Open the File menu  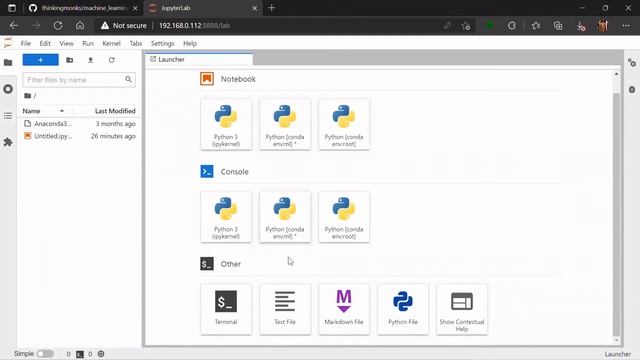[26, 43]
